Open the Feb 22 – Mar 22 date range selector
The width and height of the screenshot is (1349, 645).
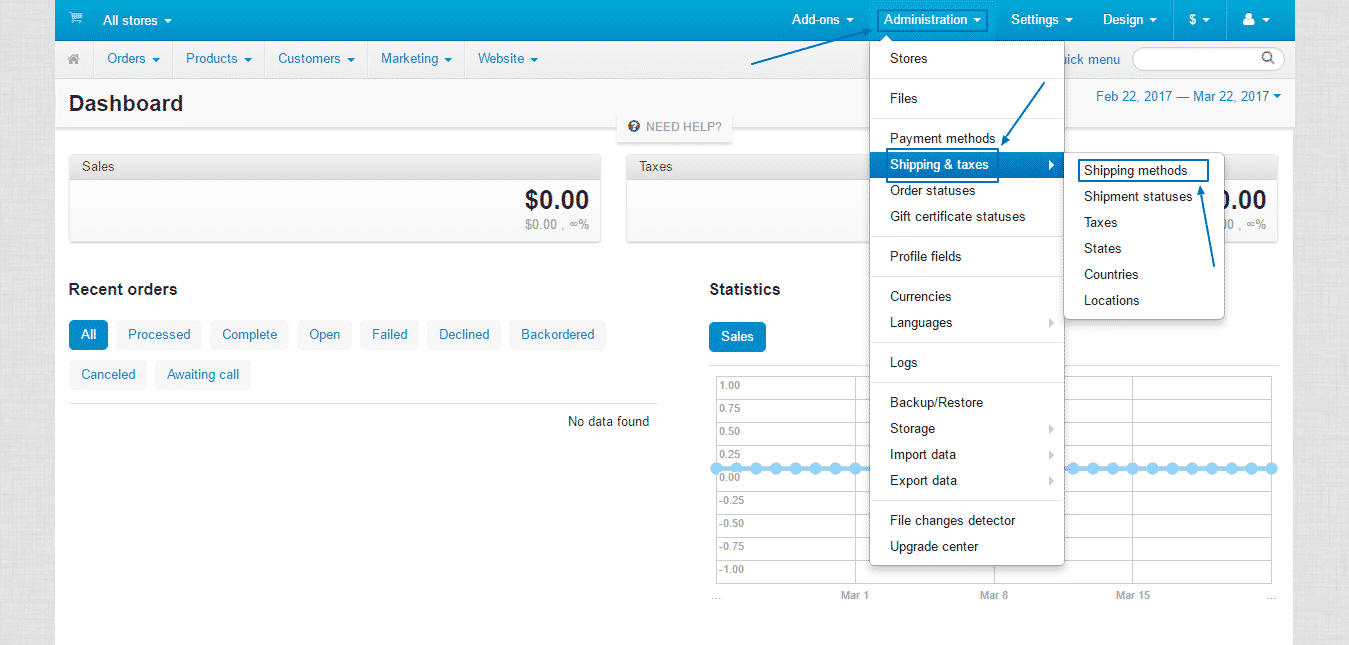pyautogui.click(x=1186, y=96)
